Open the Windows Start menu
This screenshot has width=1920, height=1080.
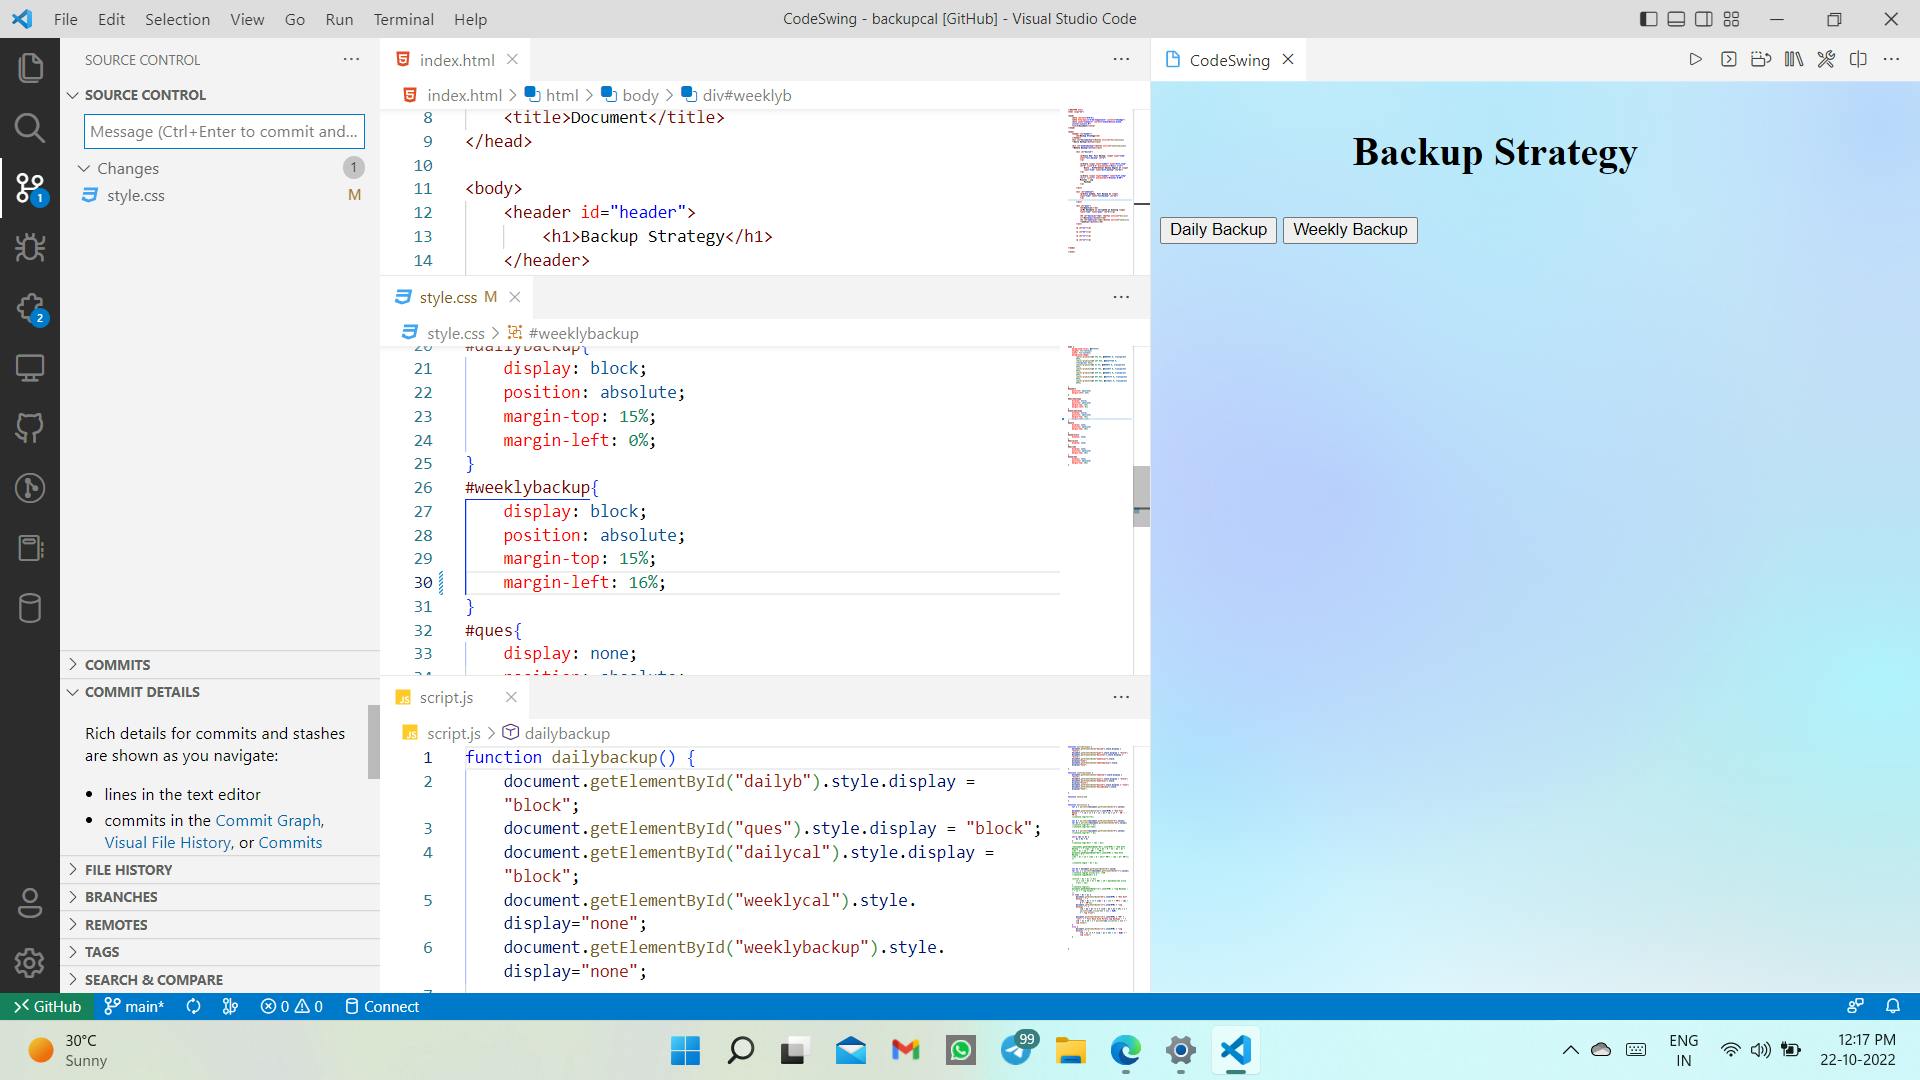coord(685,1051)
